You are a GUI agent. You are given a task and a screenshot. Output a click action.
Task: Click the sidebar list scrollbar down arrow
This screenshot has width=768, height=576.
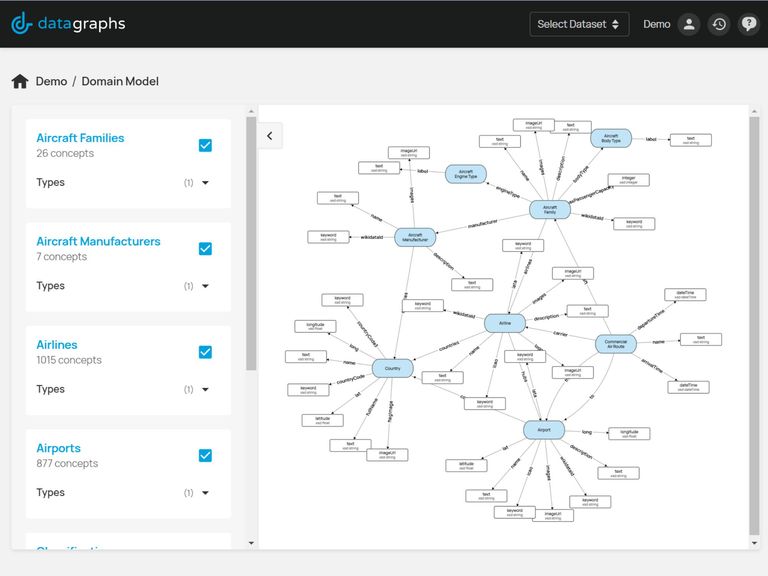251,543
